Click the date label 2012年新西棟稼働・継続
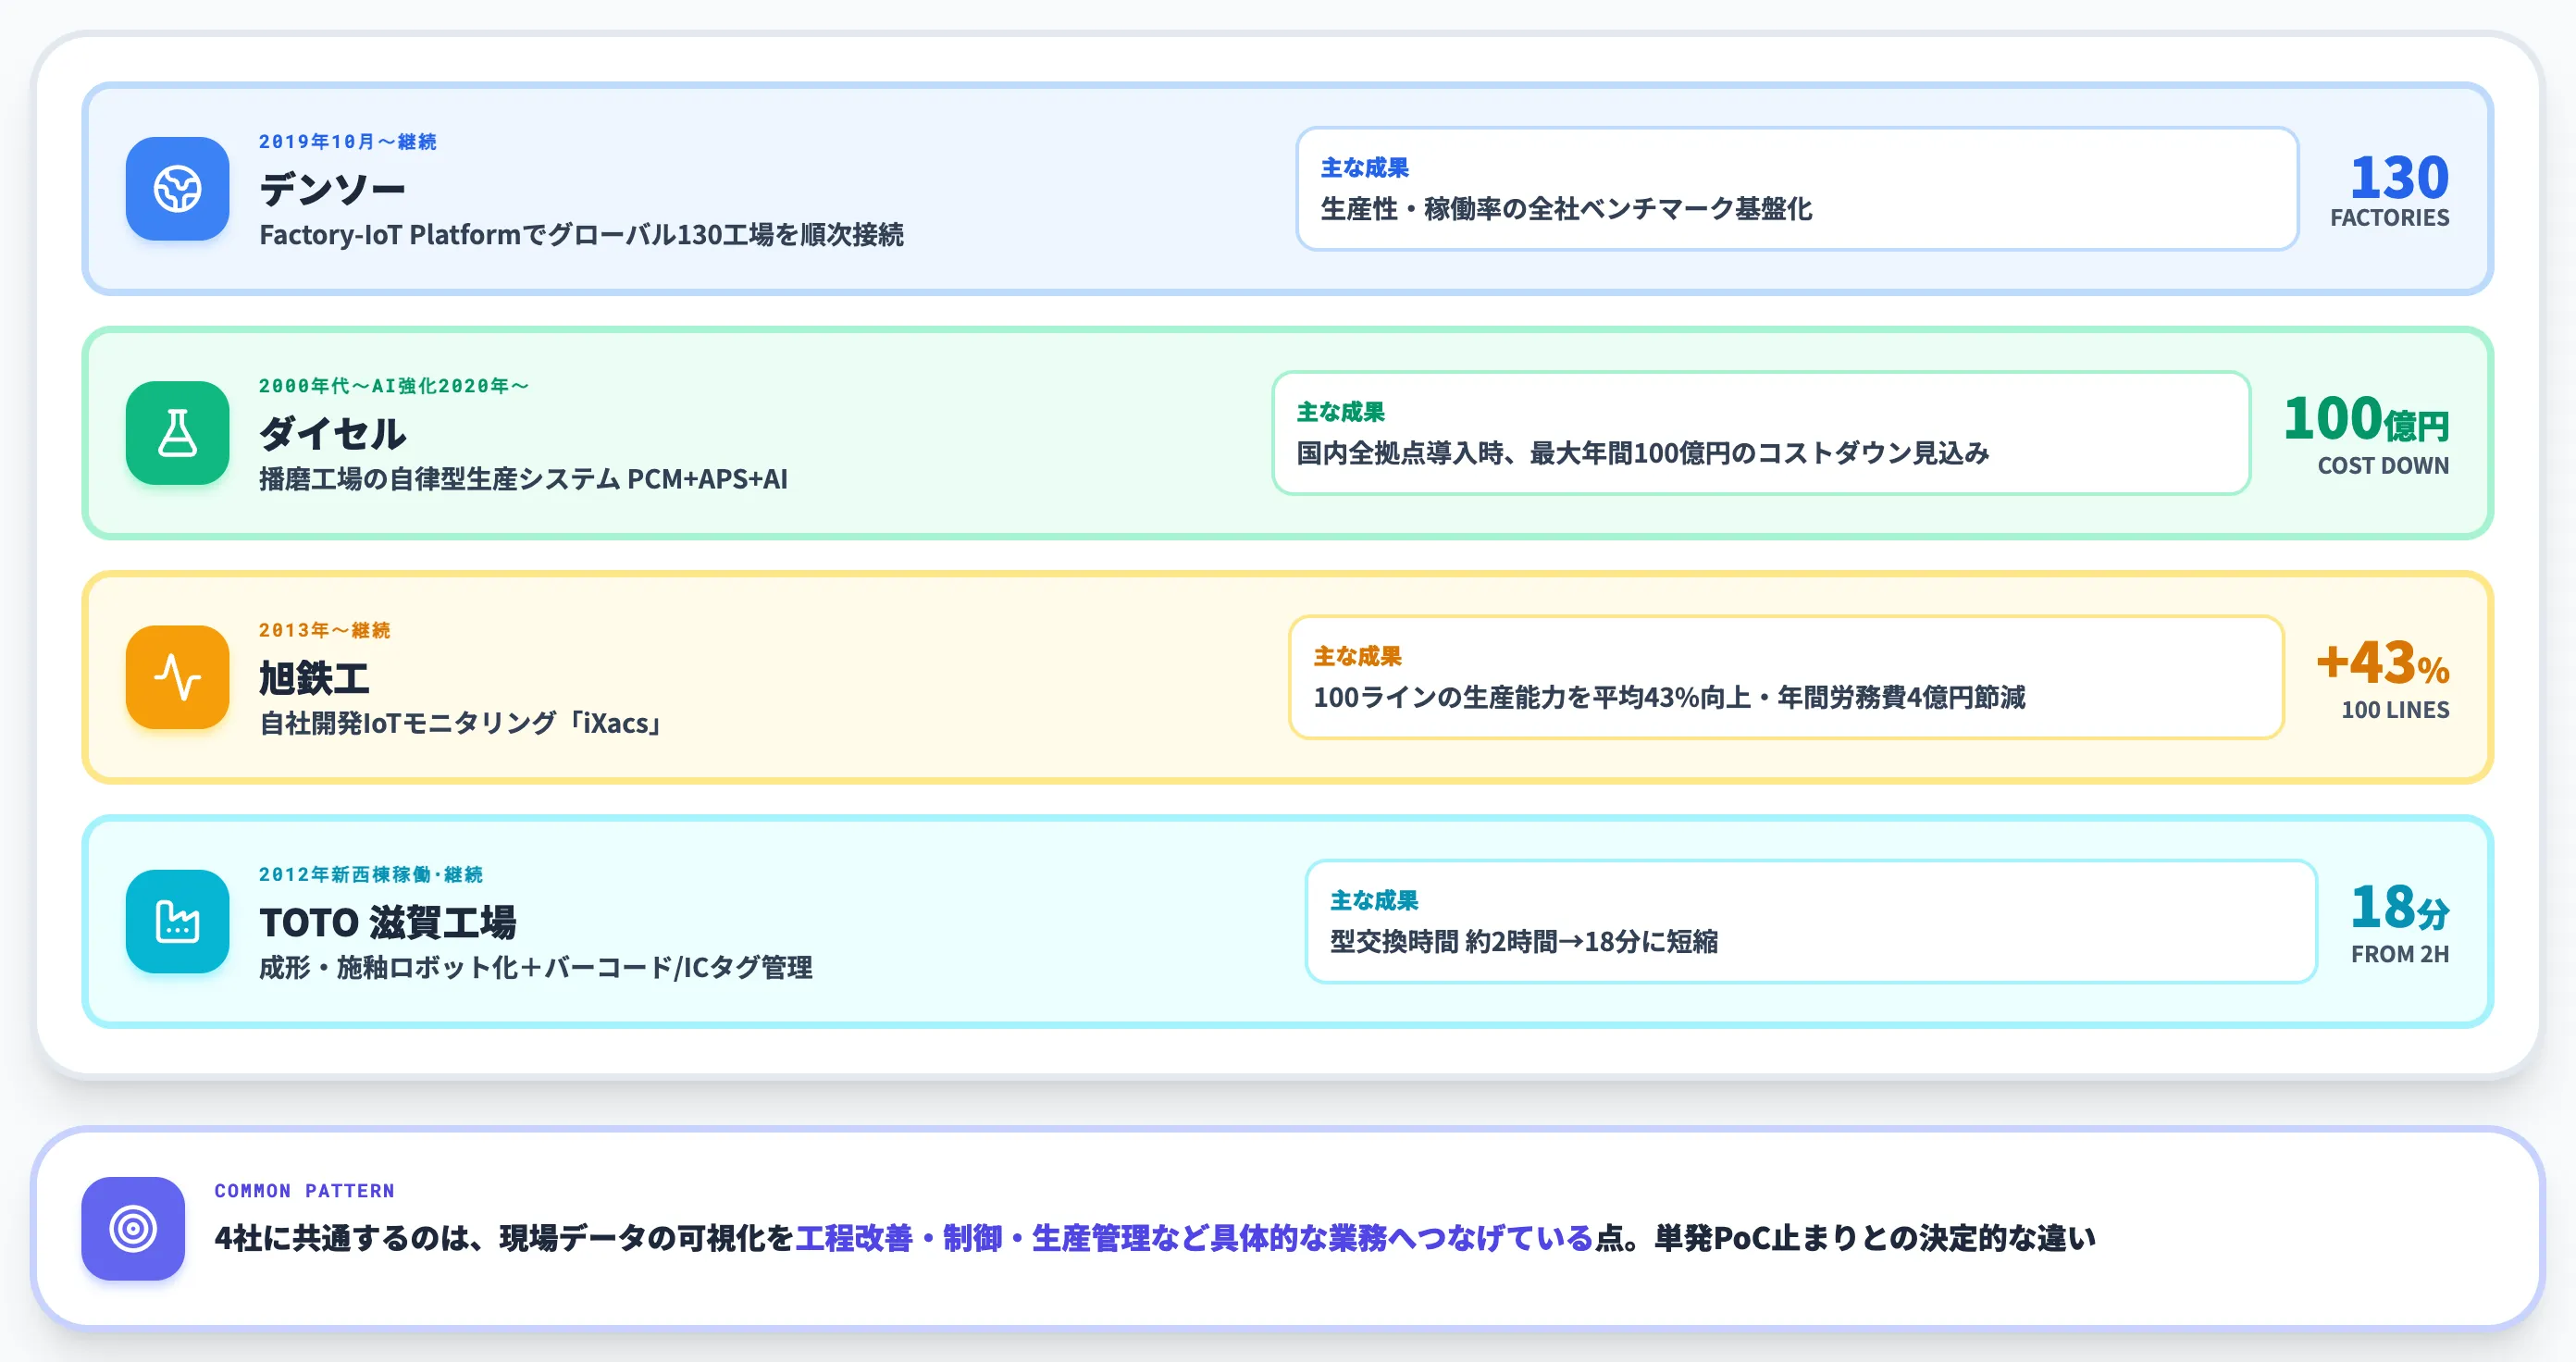2576x1362 pixels. [x=371, y=874]
